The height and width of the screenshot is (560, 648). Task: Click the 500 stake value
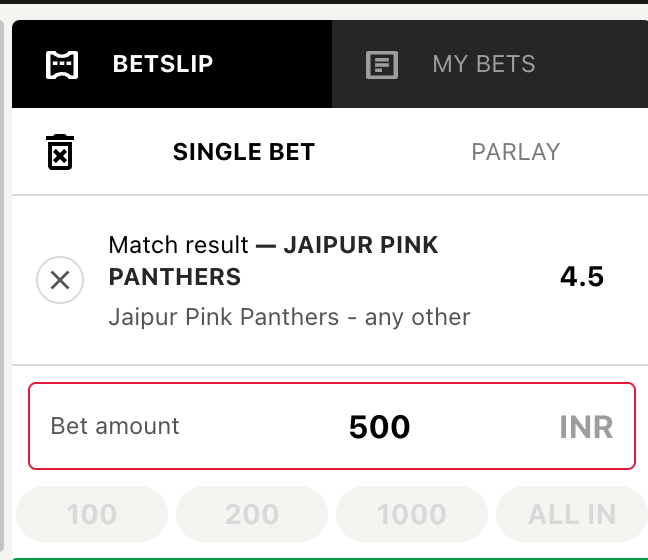coord(379,427)
